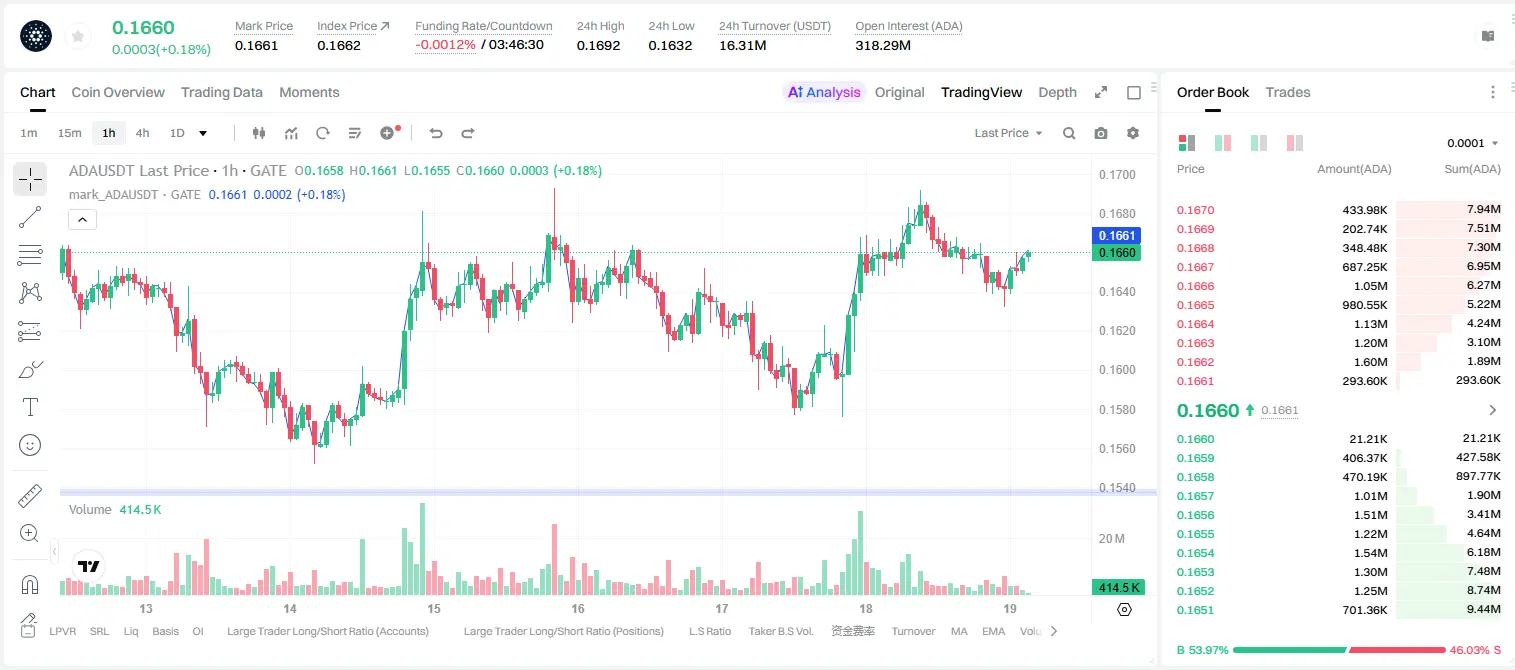Select the Text annotation tool
The image size is (1515, 670).
(x=30, y=407)
